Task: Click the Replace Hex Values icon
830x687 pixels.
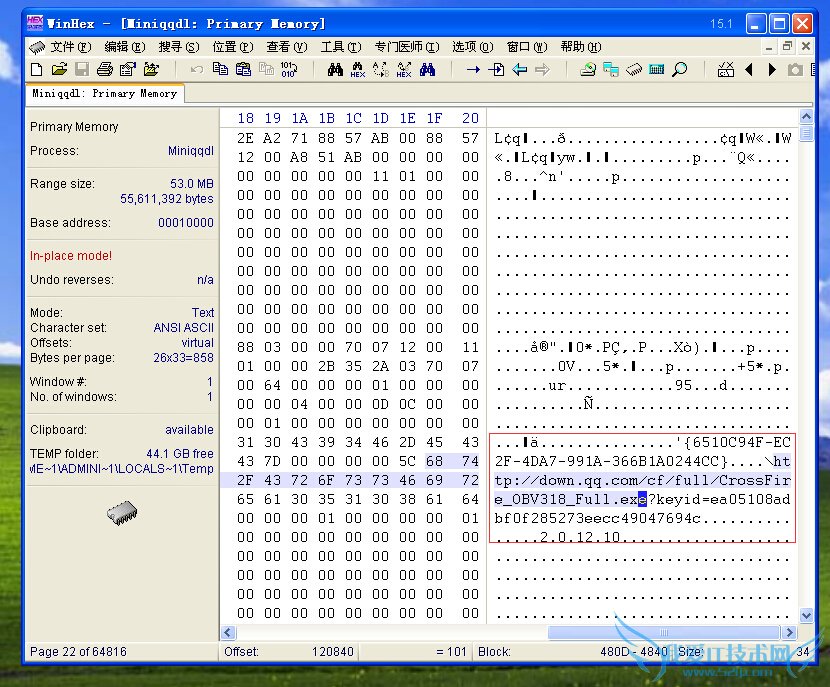Action: point(404,69)
